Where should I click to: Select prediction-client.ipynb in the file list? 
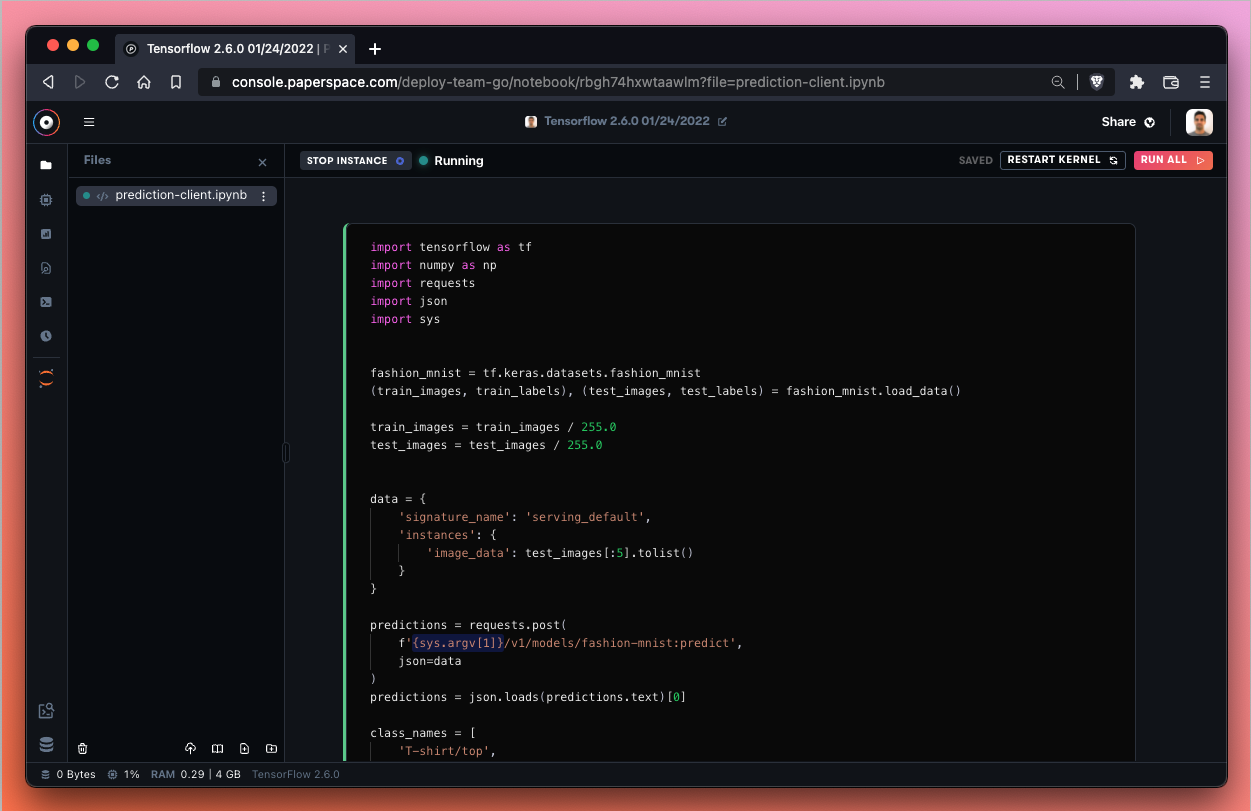[176, 196]
